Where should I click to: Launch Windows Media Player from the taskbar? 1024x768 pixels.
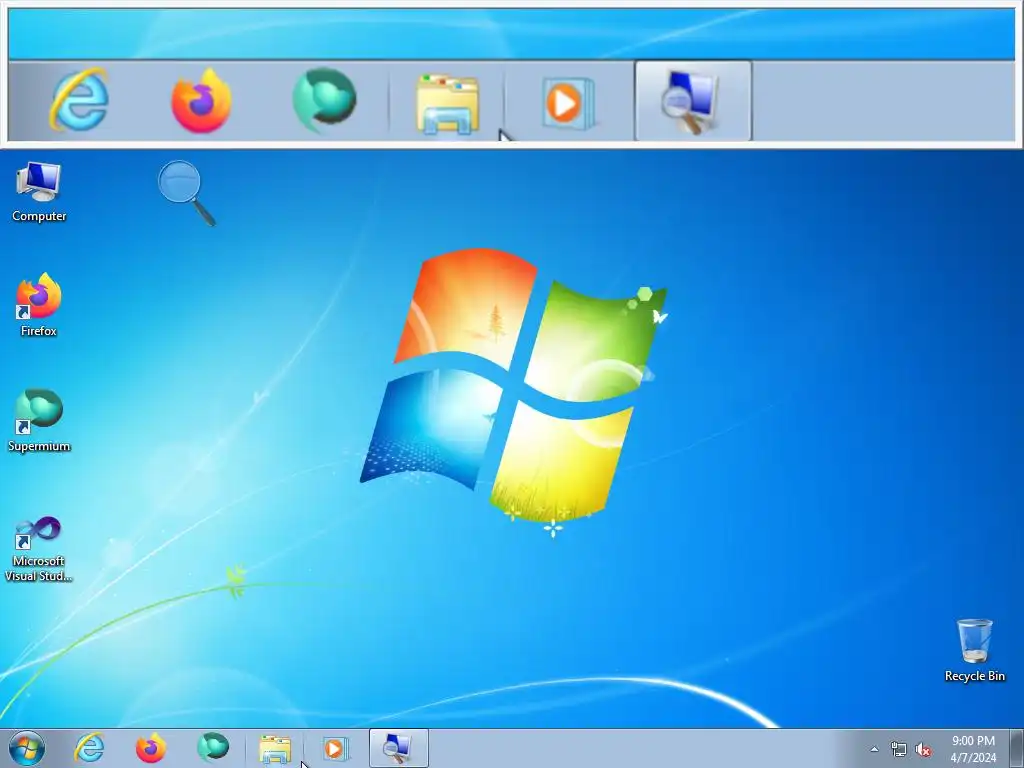[x=335, y=748]
